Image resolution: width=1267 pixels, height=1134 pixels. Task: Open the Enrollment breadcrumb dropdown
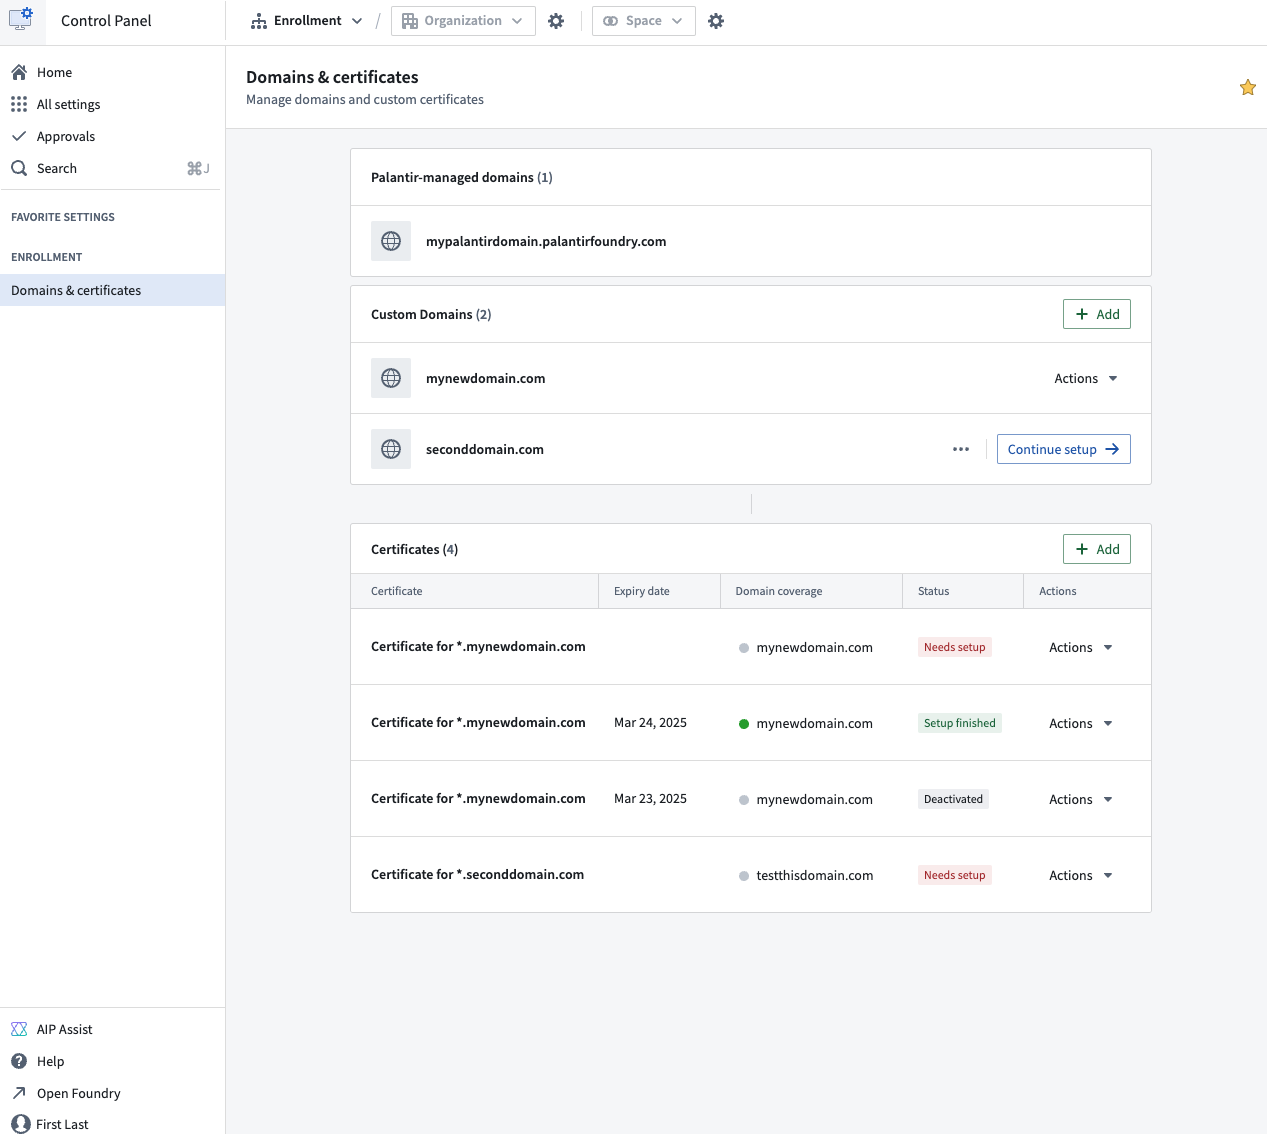(307, 21)
